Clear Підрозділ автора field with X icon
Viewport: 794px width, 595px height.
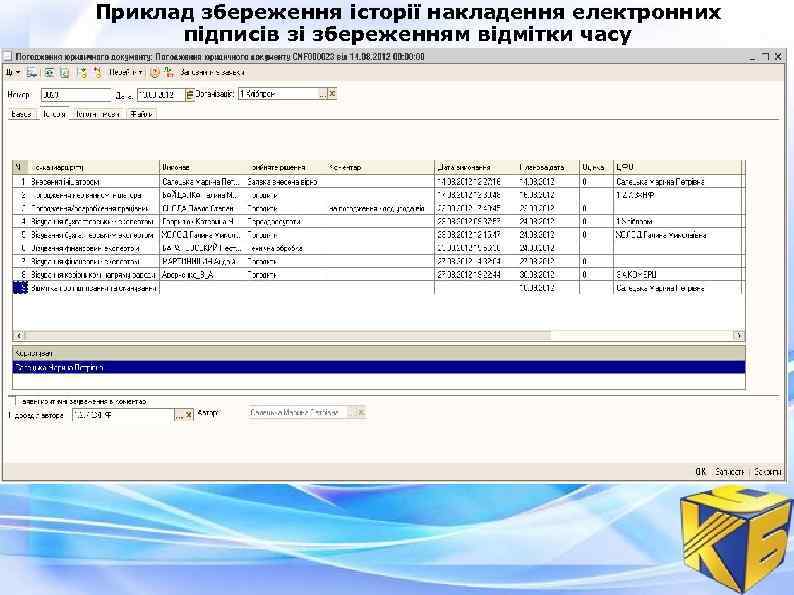[x=189, y=415]
